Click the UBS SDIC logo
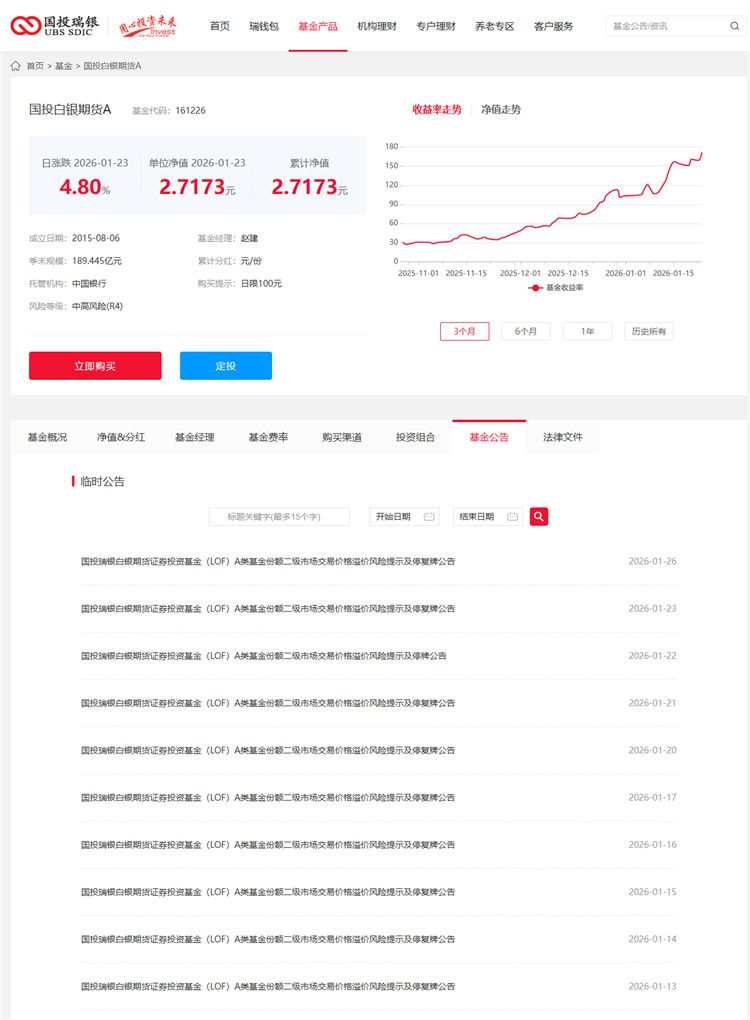The height and width of the screenshot is (1020, 750). (55, 26)
